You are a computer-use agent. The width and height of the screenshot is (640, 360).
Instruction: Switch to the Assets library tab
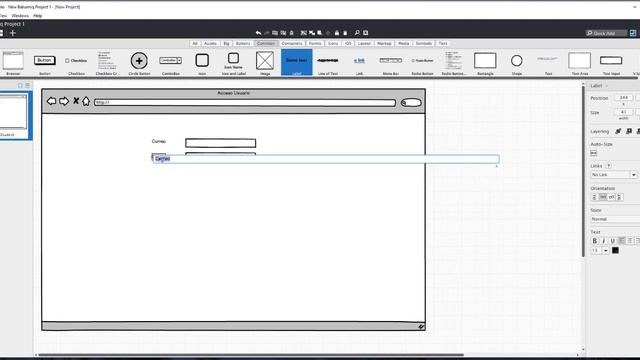(x=210, y=43)
